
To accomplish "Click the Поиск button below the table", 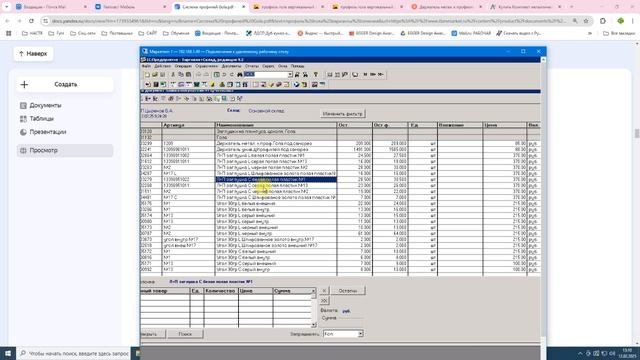I will click(x=185, y=334).
